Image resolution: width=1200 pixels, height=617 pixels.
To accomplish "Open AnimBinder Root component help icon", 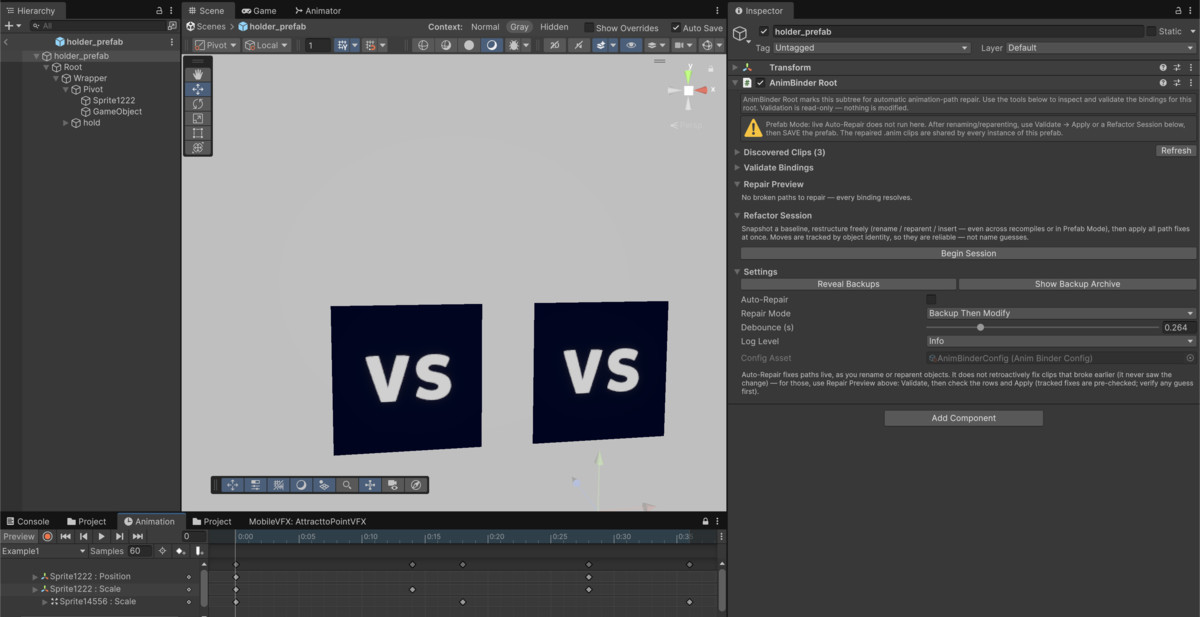I will pos(1163,83).
